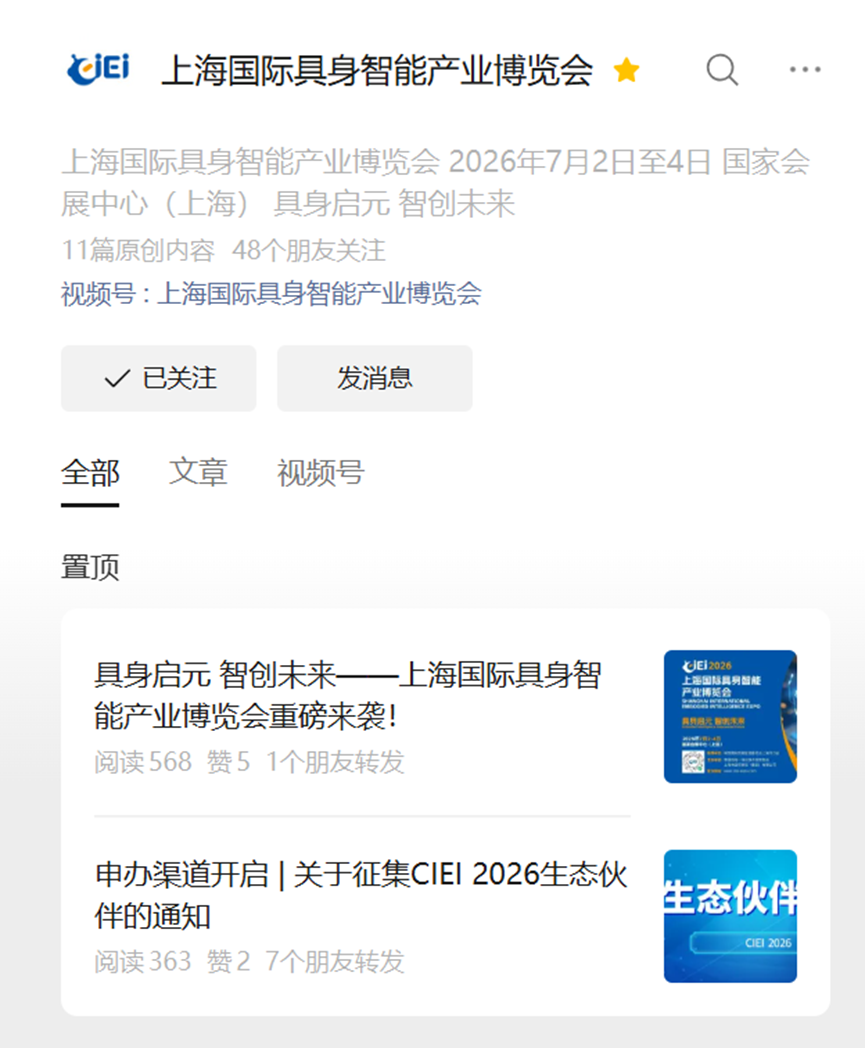The width and height of the screenshot is (865, 1048).
Task: Open article 申办渠道开启 生态伙伴的通知
Action: pyautogui.click(x=361, y=895)
